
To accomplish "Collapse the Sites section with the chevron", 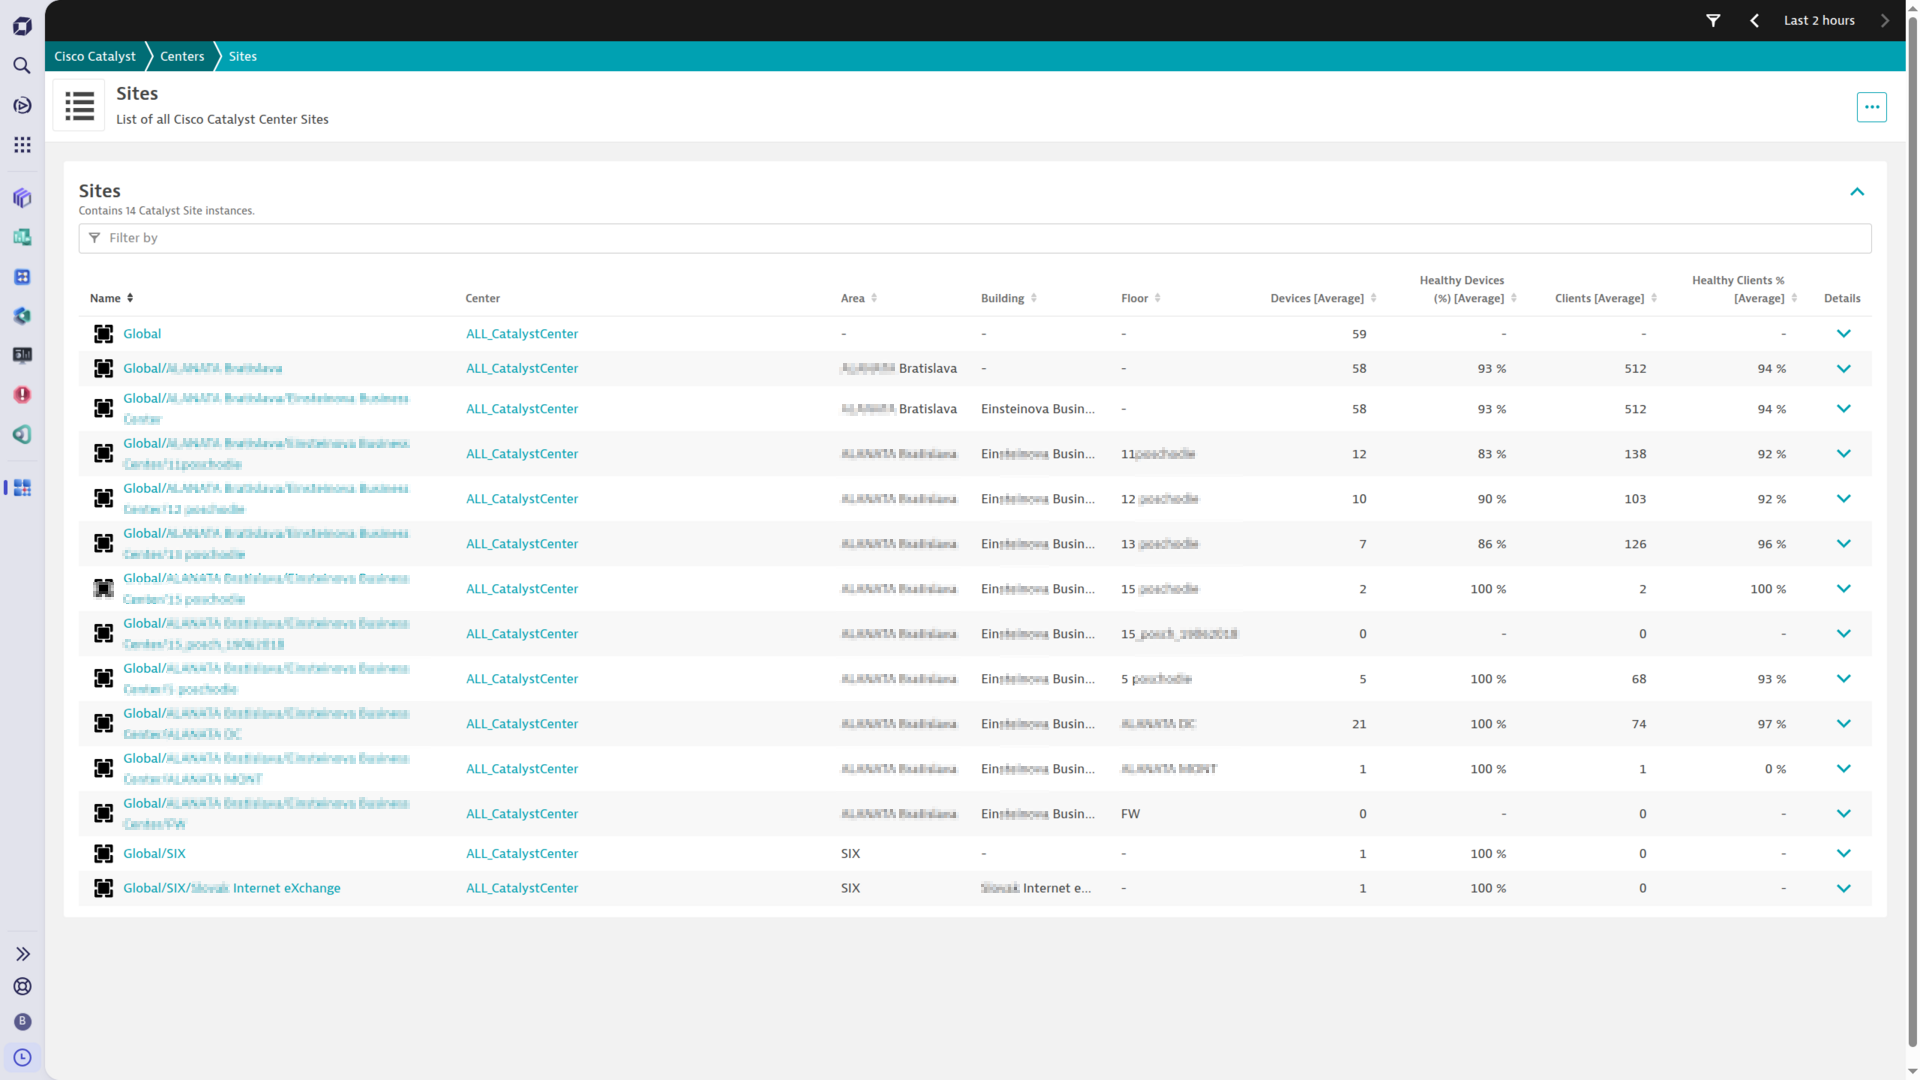I will (x=1857, y=192).
